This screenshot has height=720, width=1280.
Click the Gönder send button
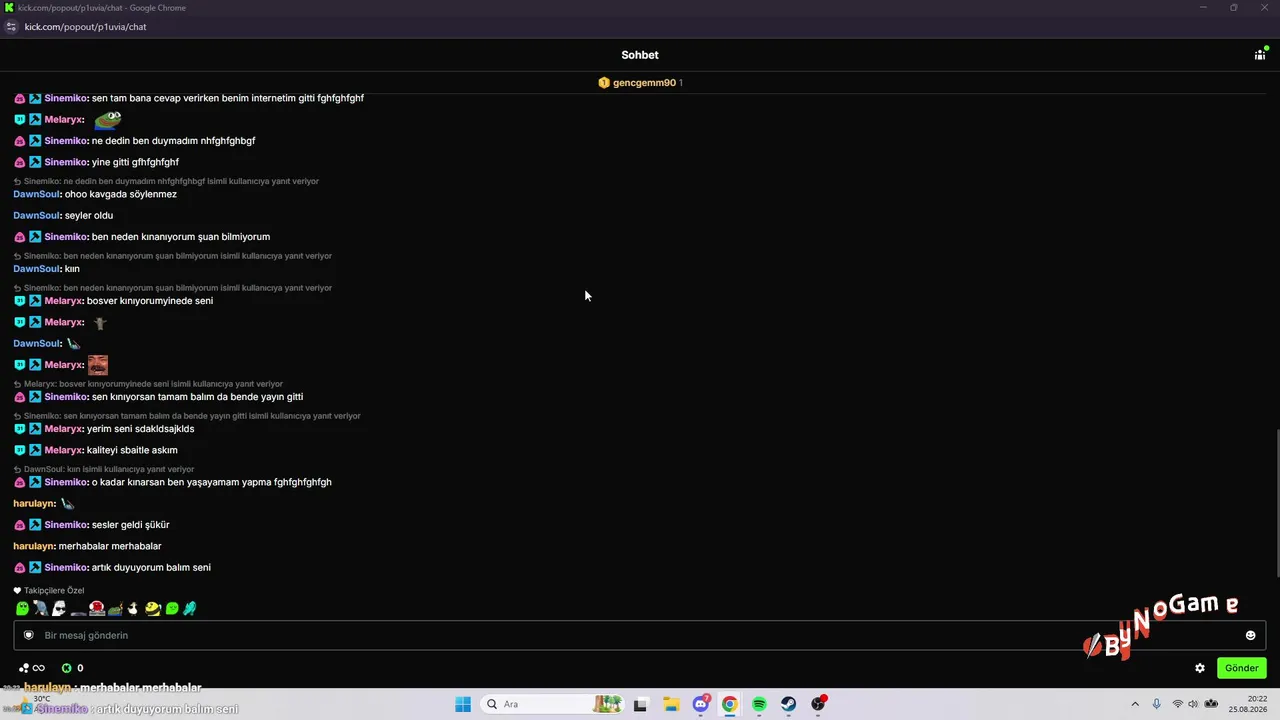point(1241,668)
